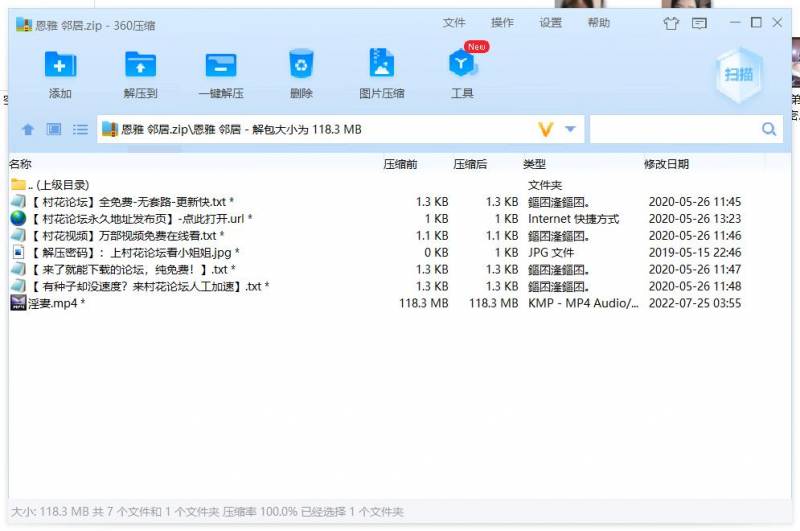Click the skin shirt icon in title bar
The height and width of the screenshot is (531, 800).
[x=671, y=23]
